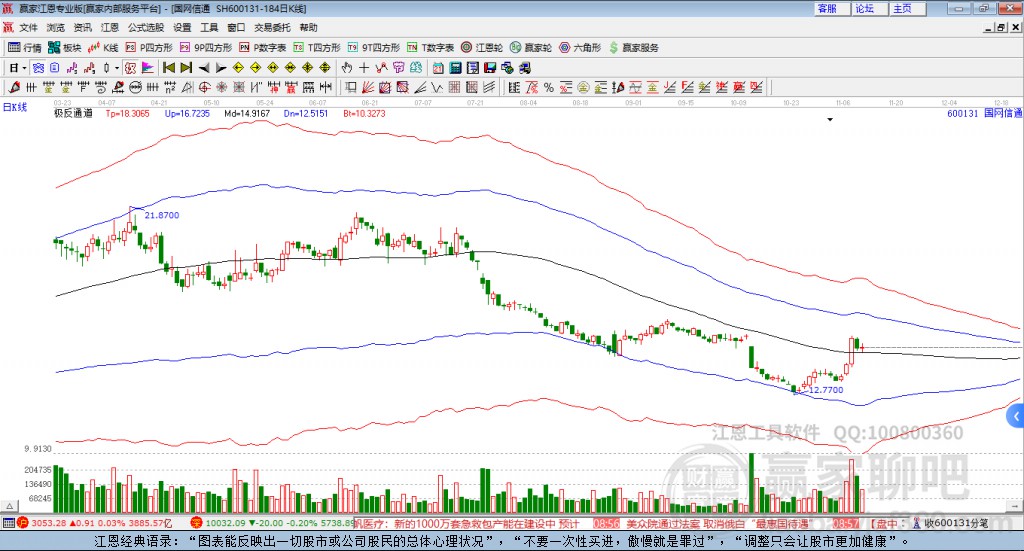Jump to last bar icon
Screen dimensions: 1024x551
(x=186, y=68)
